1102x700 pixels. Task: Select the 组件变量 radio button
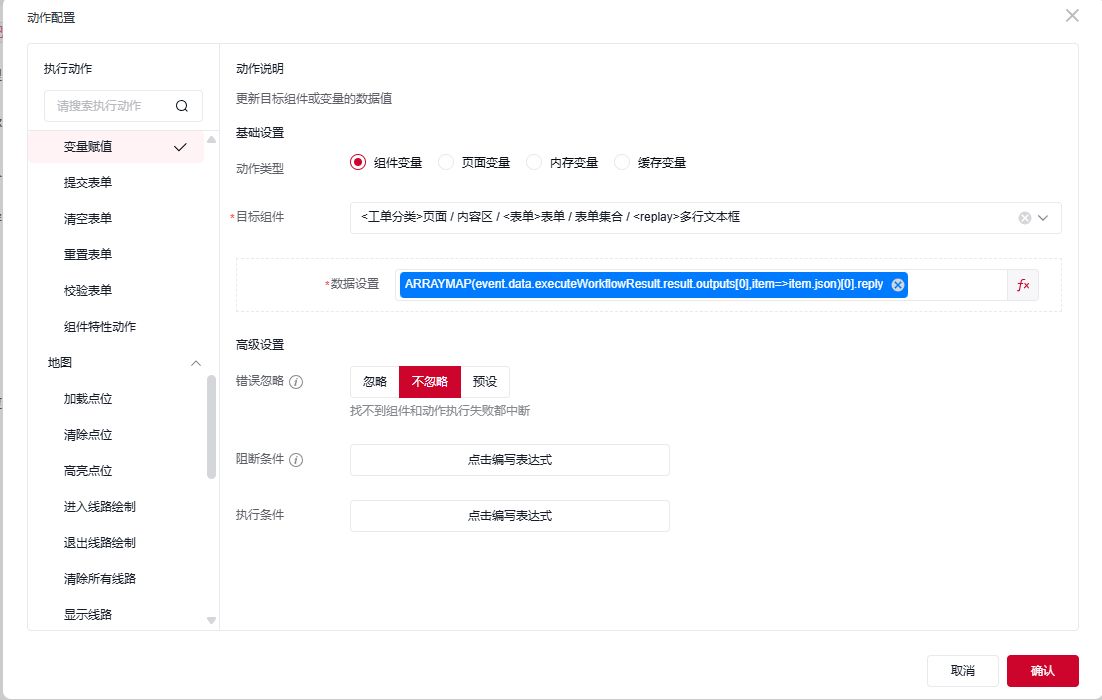[358, 163]
